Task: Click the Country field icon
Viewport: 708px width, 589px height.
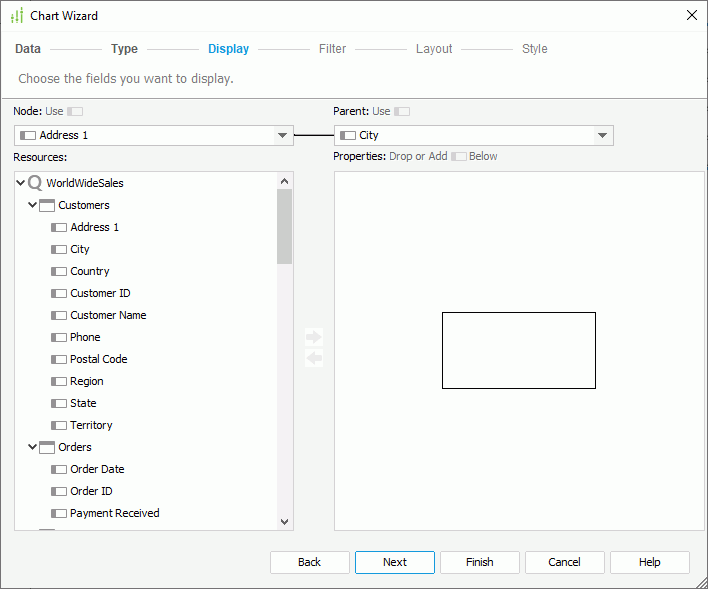Action: pyautogui.click(x=59, y=271)
